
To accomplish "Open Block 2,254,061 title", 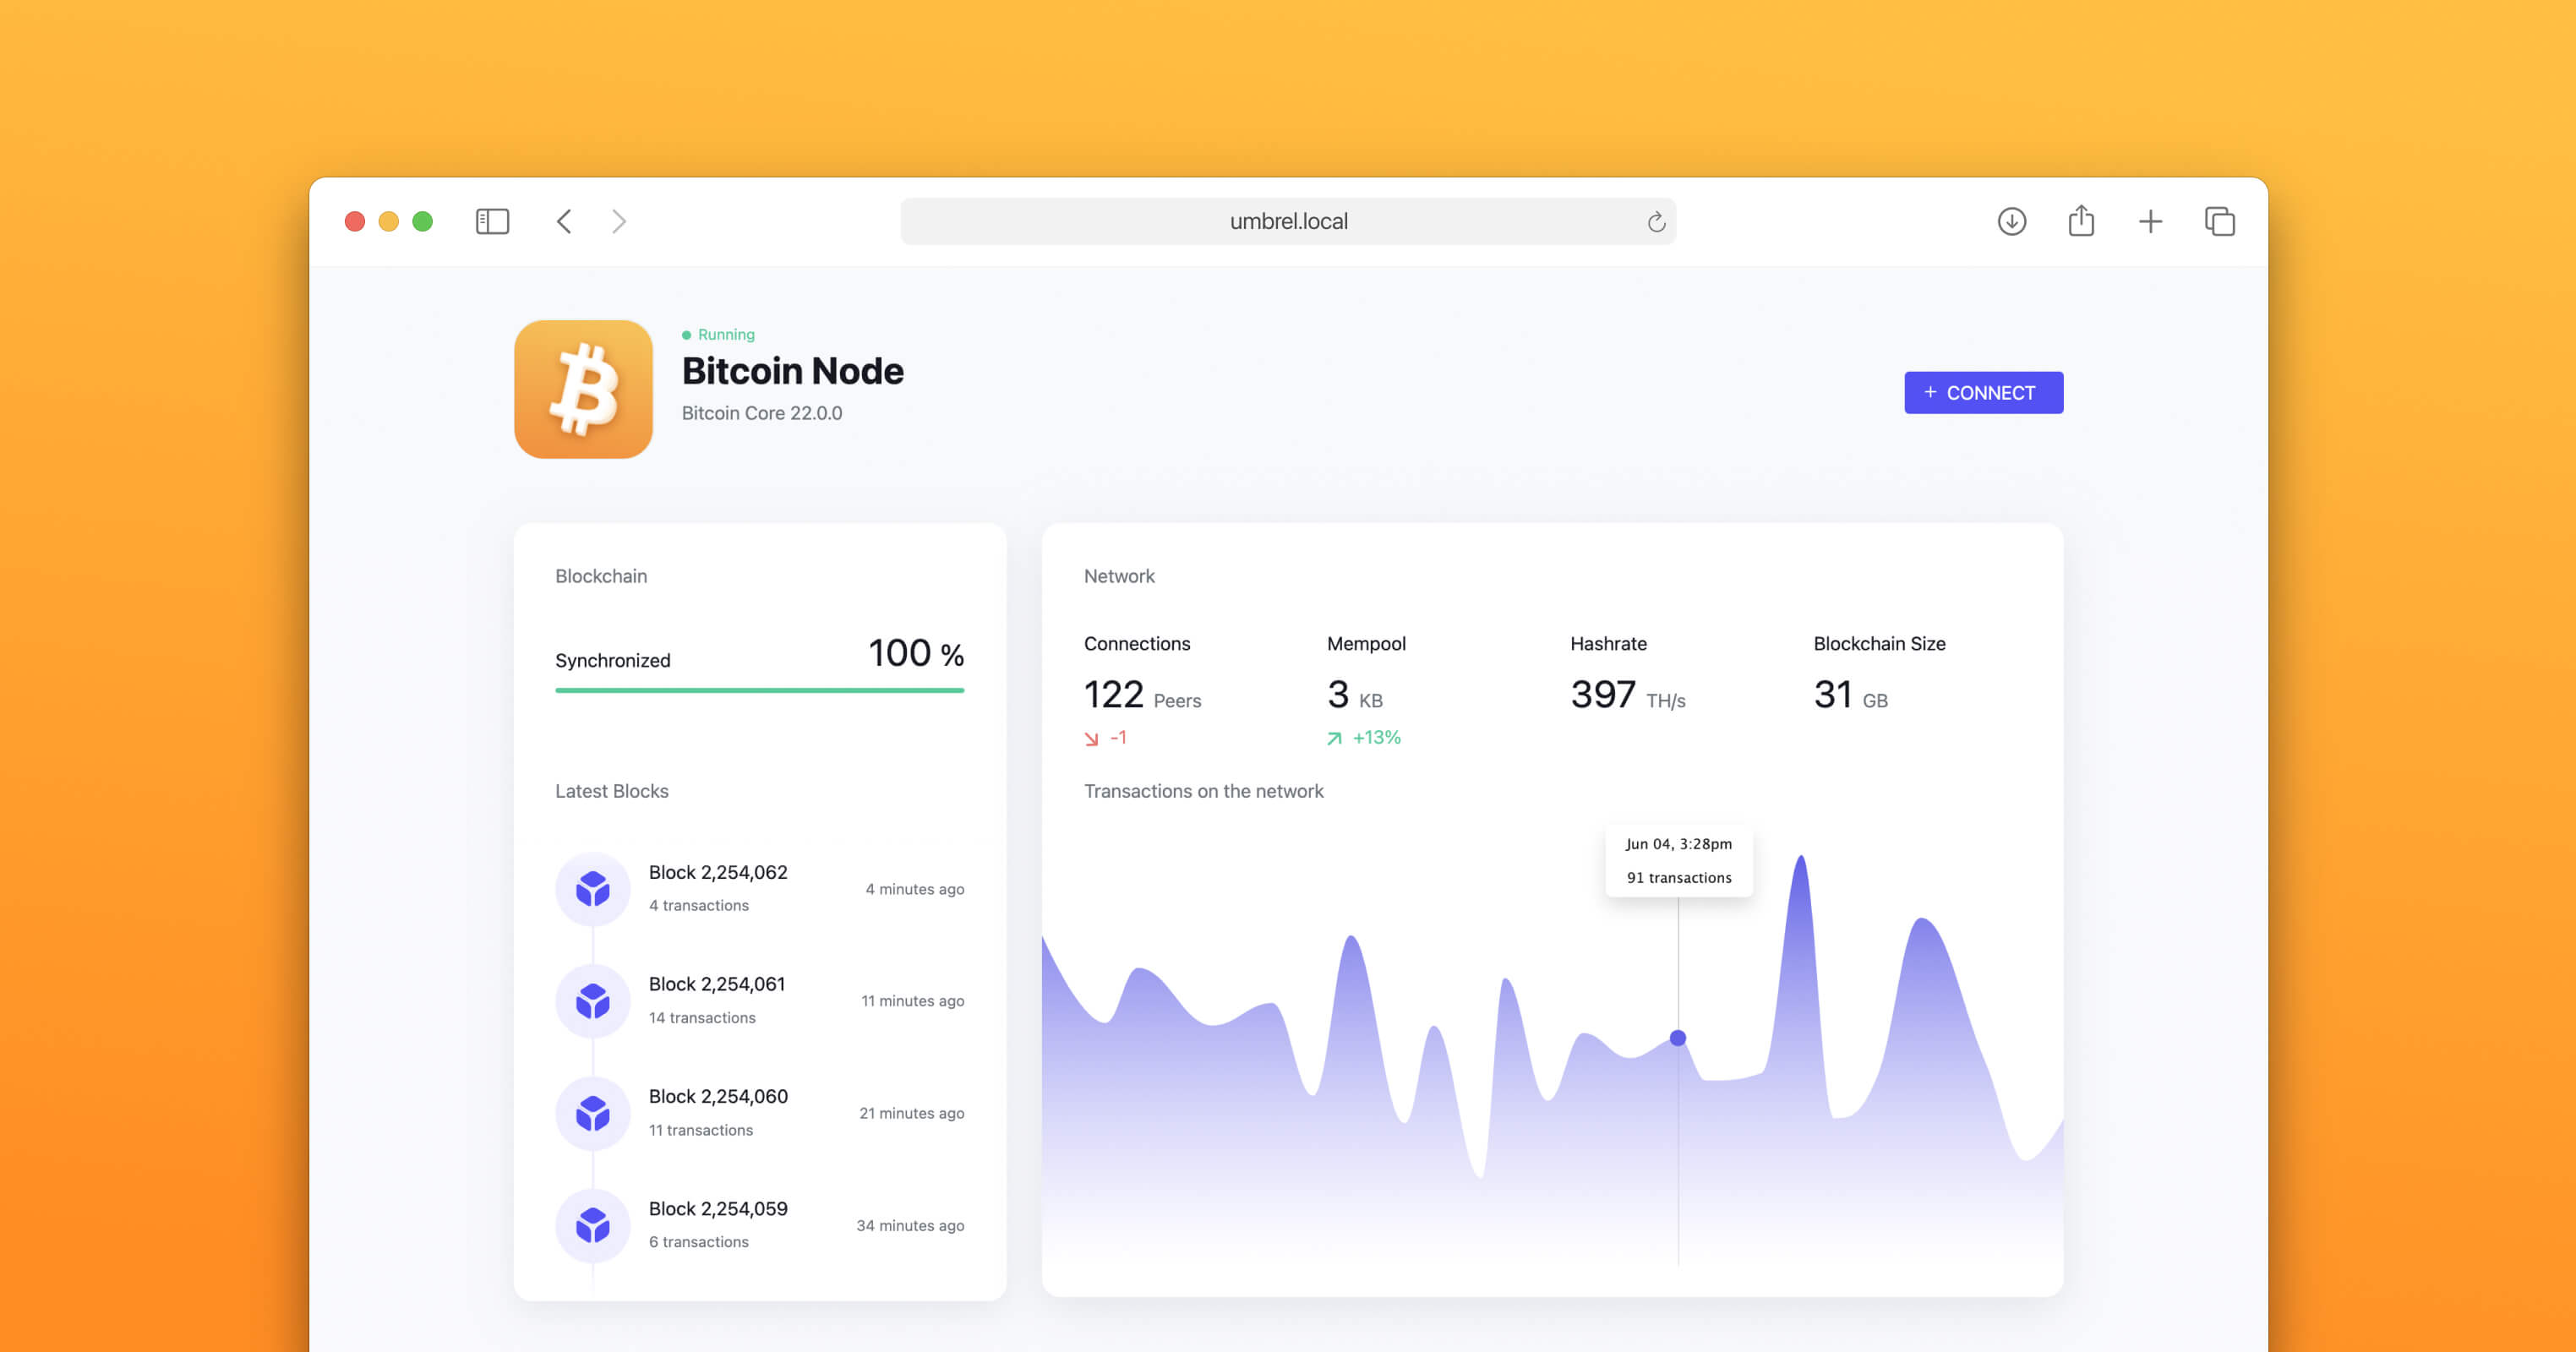I will pos(717,984).
